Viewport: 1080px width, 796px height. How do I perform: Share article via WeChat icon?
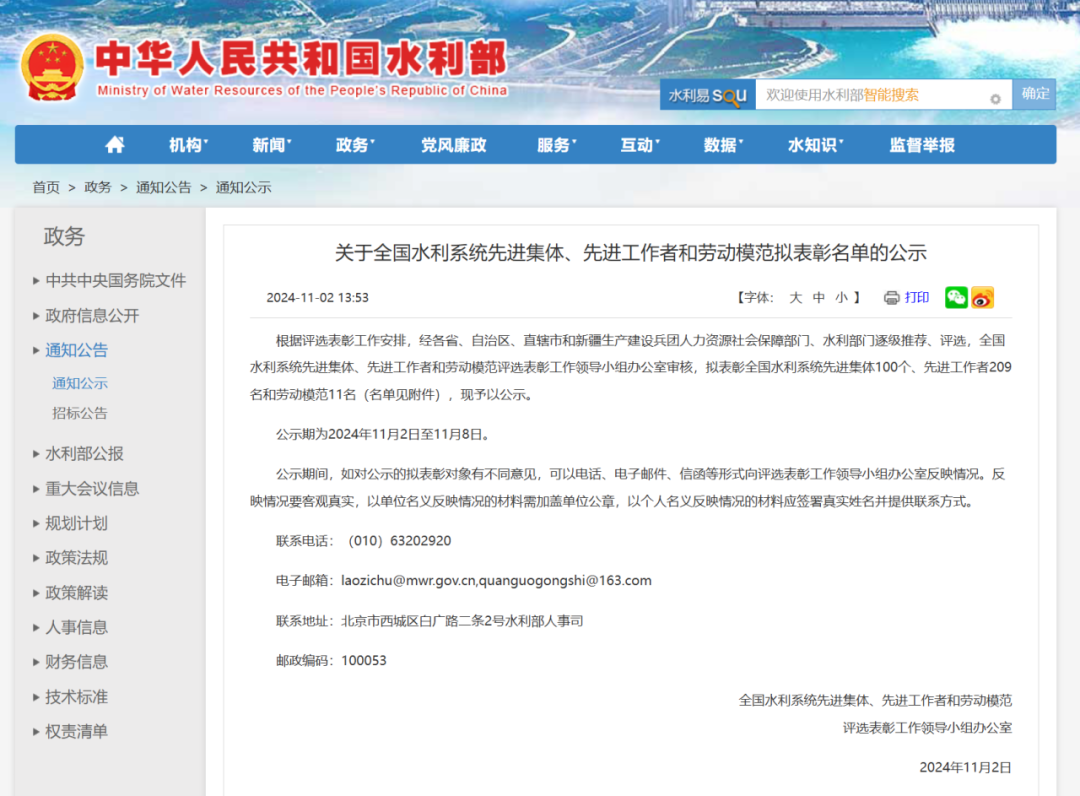pos(956,297)
